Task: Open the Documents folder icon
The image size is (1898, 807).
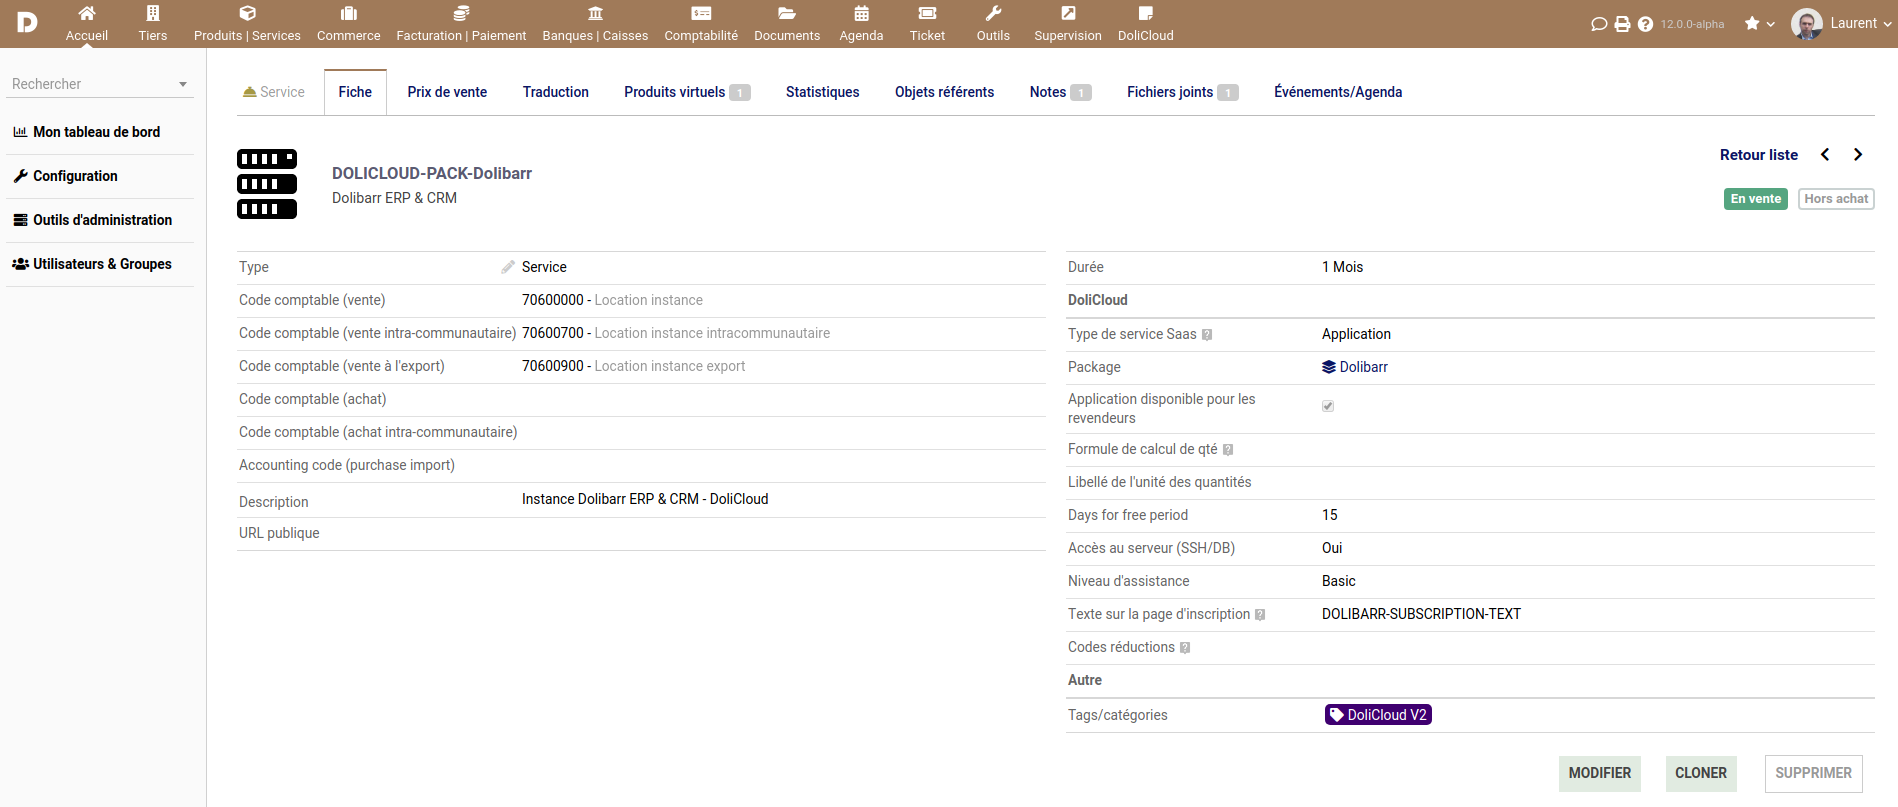Action: 787,13
